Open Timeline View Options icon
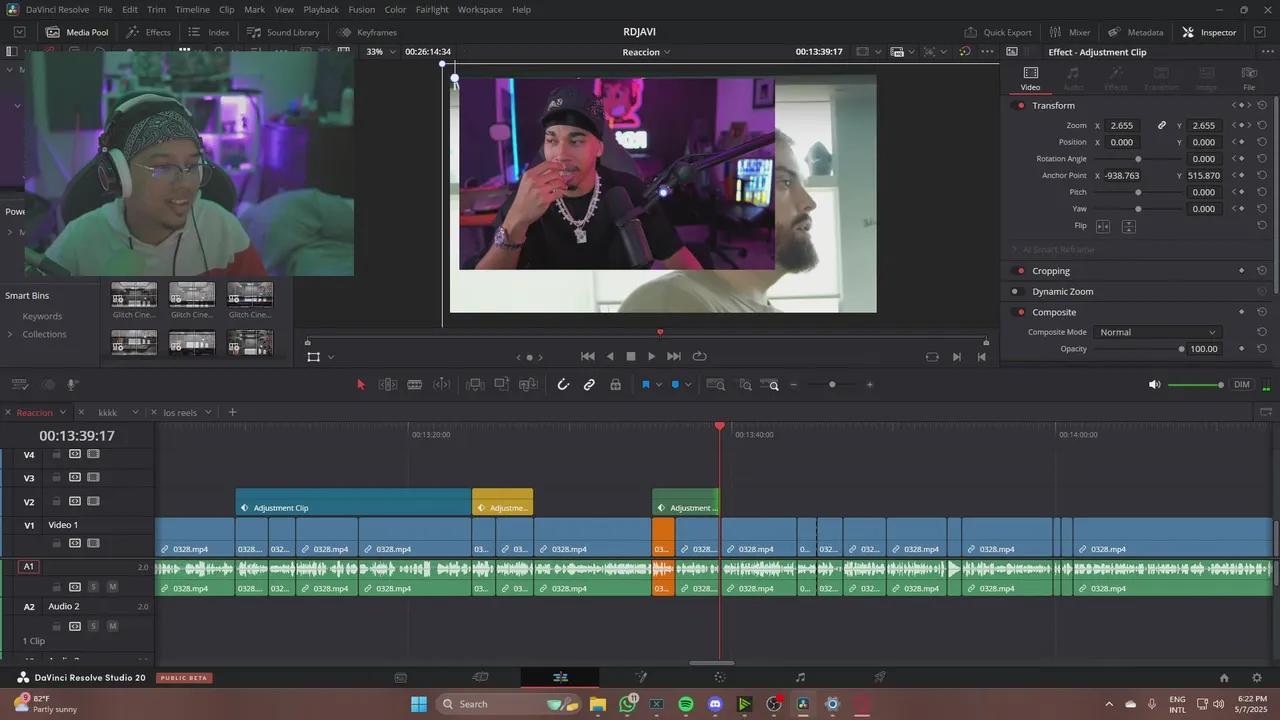 tap(19, 385)
